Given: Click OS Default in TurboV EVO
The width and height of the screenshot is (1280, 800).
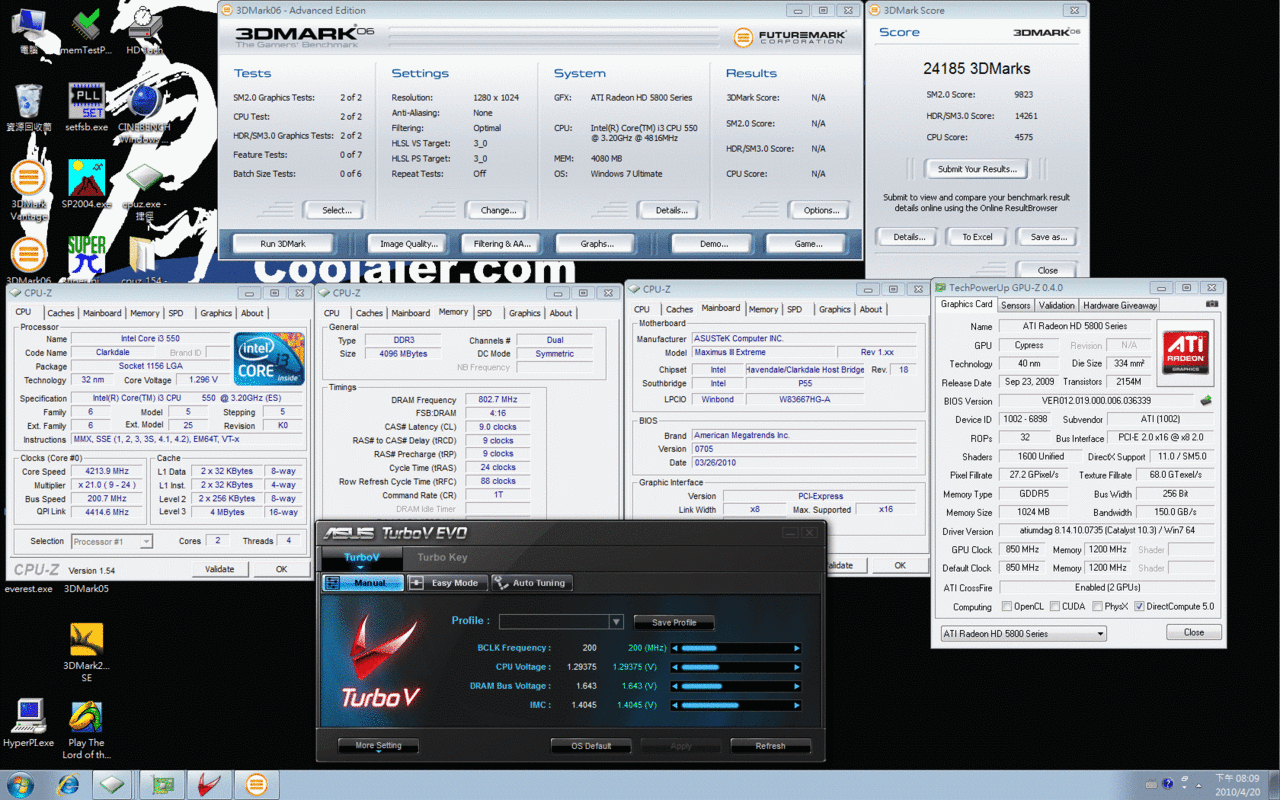Looking at the screenshot, I should pos(591,746).
